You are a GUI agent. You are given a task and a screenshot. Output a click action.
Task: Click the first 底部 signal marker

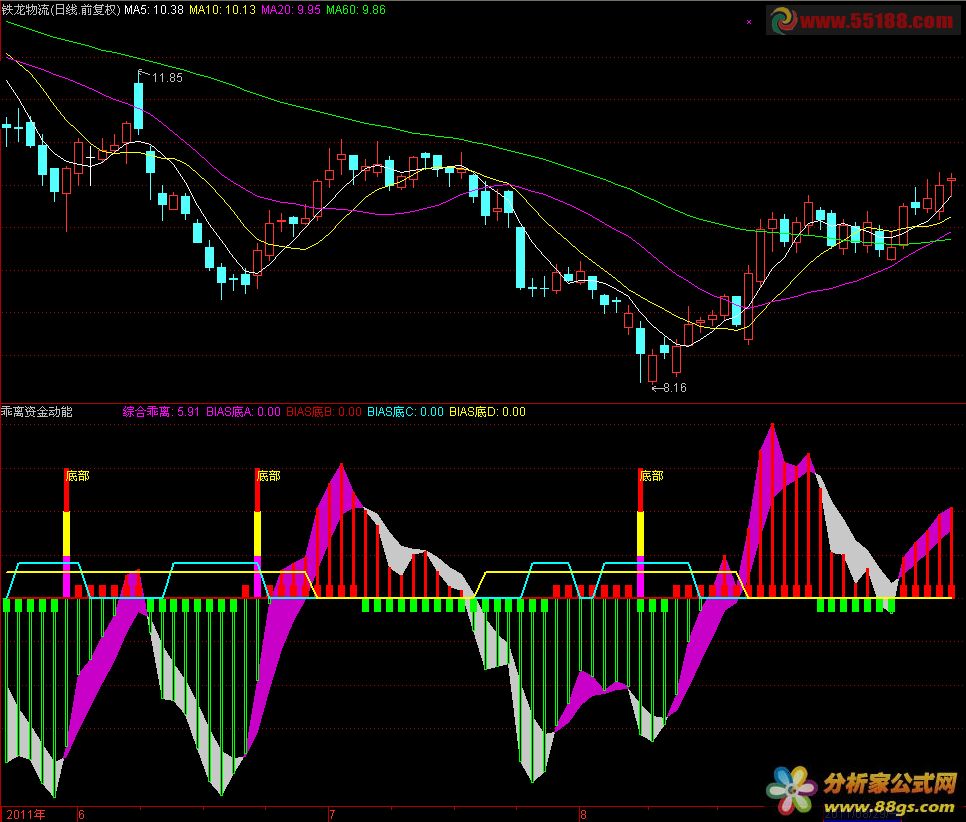click(x=78, y=476)
